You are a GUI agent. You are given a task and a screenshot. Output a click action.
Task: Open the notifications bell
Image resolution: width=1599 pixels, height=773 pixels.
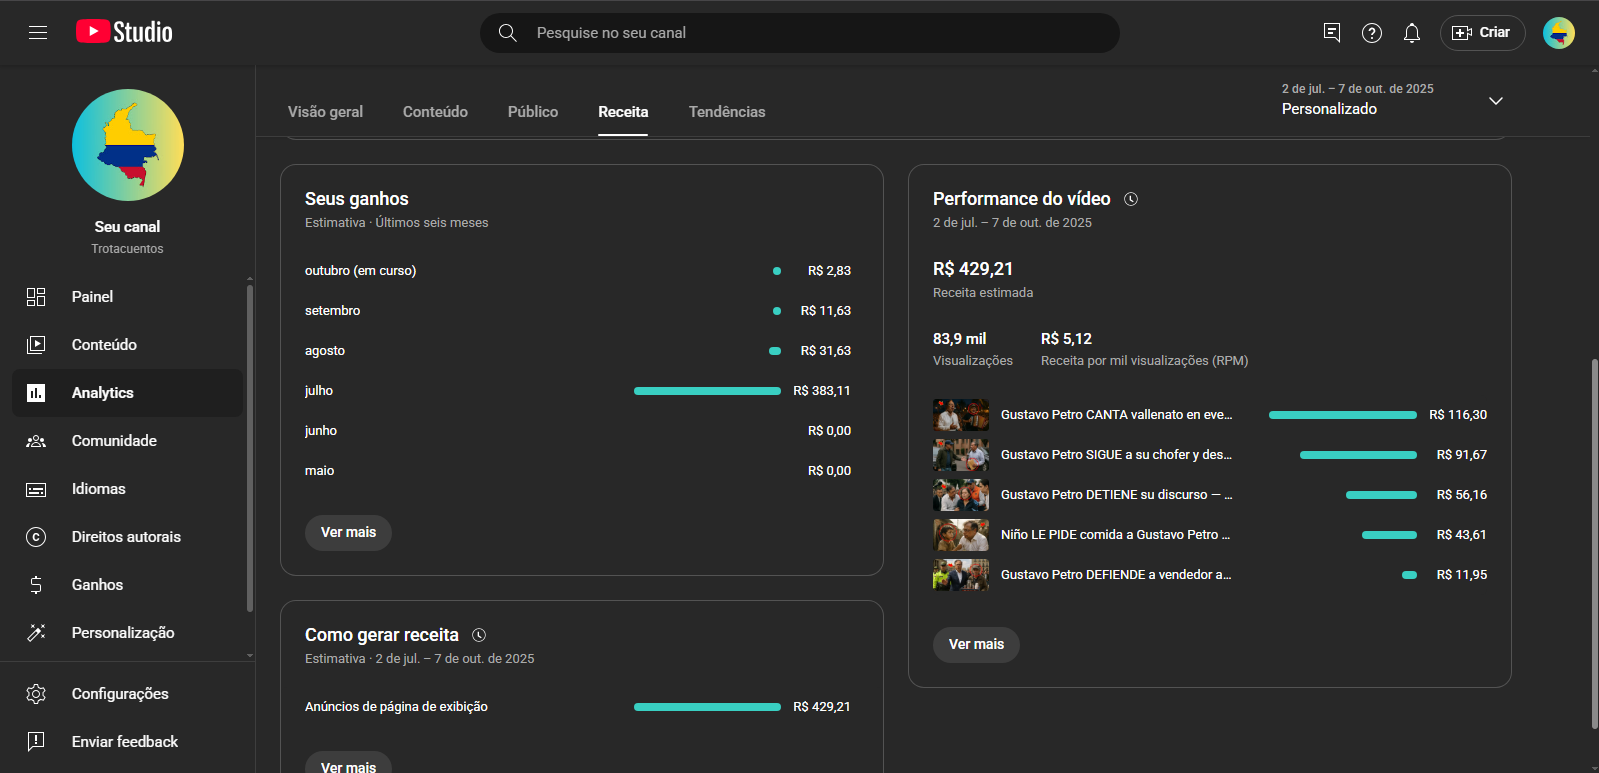(1411, 33)
